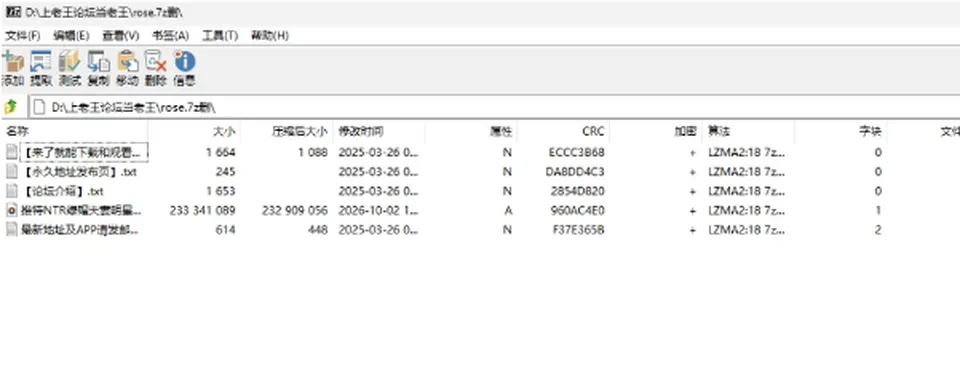Click the CRC value F37E365B
Viewport: 960px width, 367px height.
pyautogui.click(x=578, y=230)
